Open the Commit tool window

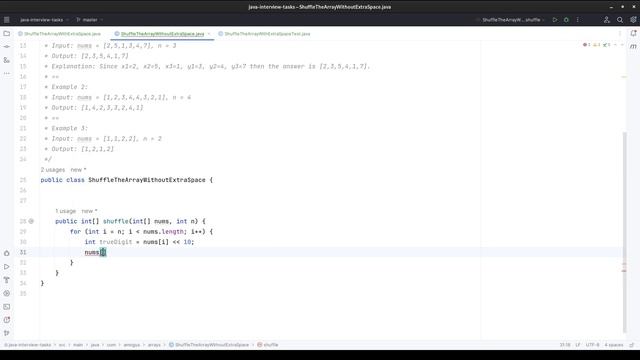7,47
